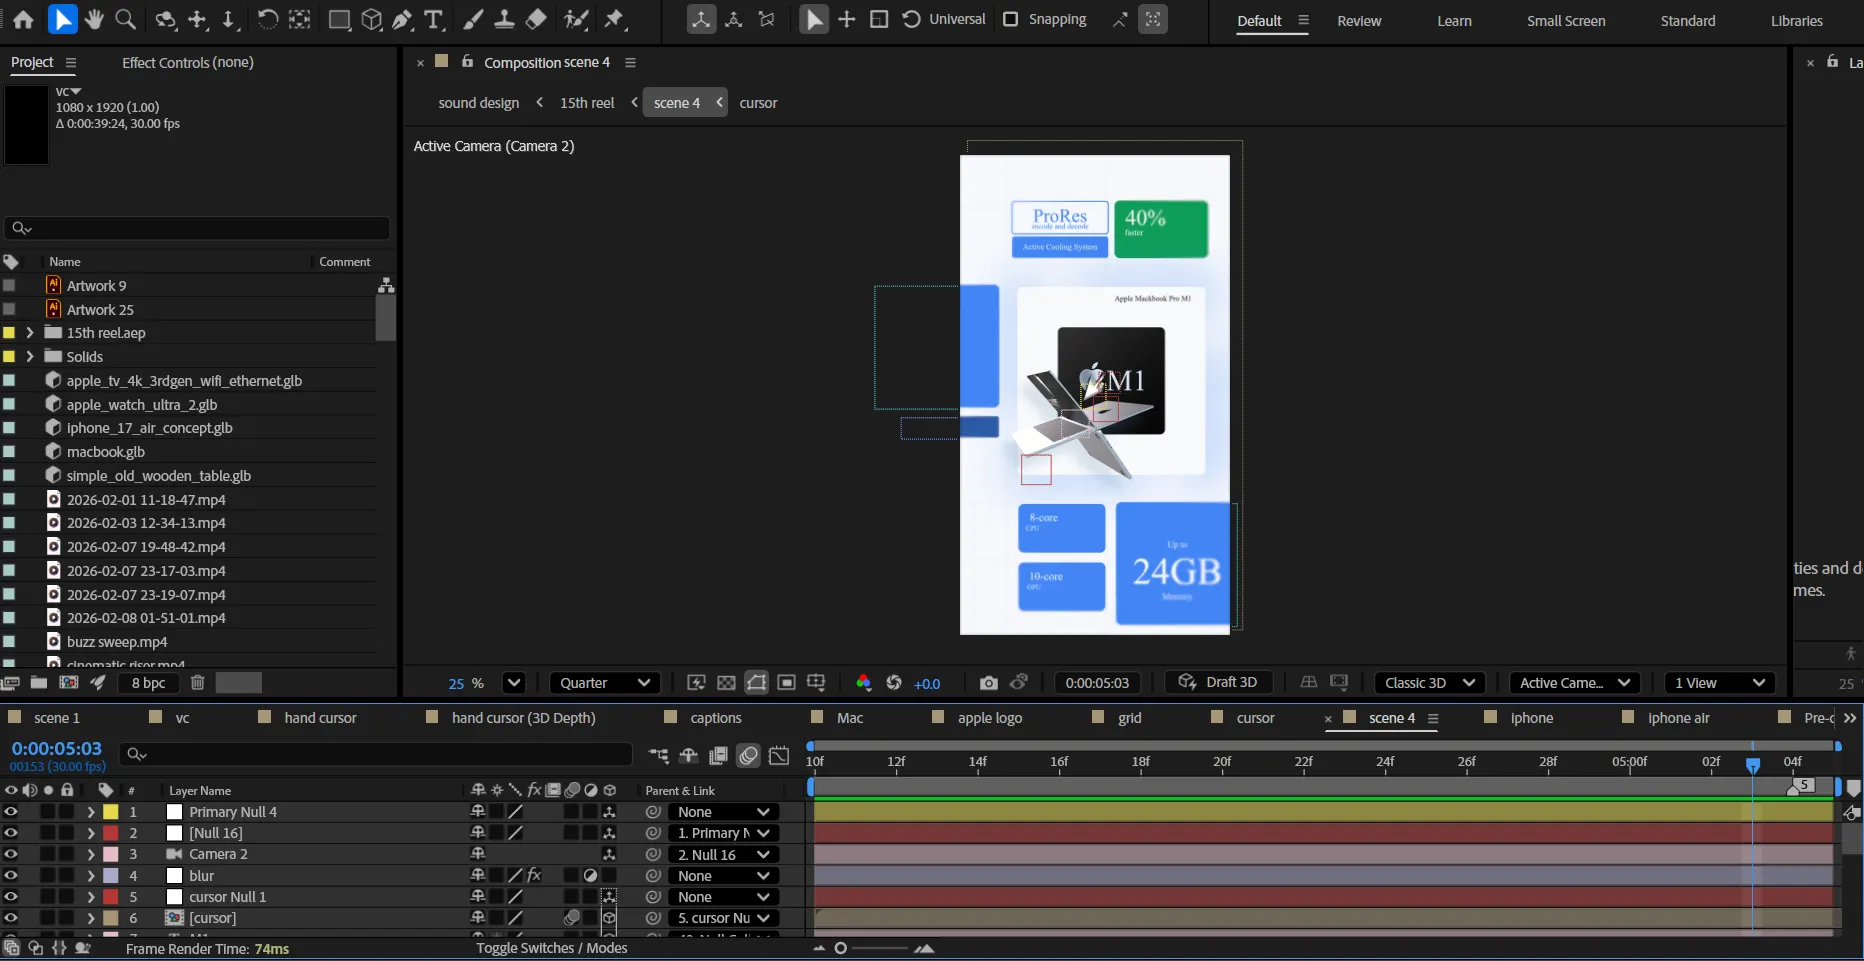Screen dimensions: 1864x961
Task: Select the Hand tool
Action: [x=94, y=19]
